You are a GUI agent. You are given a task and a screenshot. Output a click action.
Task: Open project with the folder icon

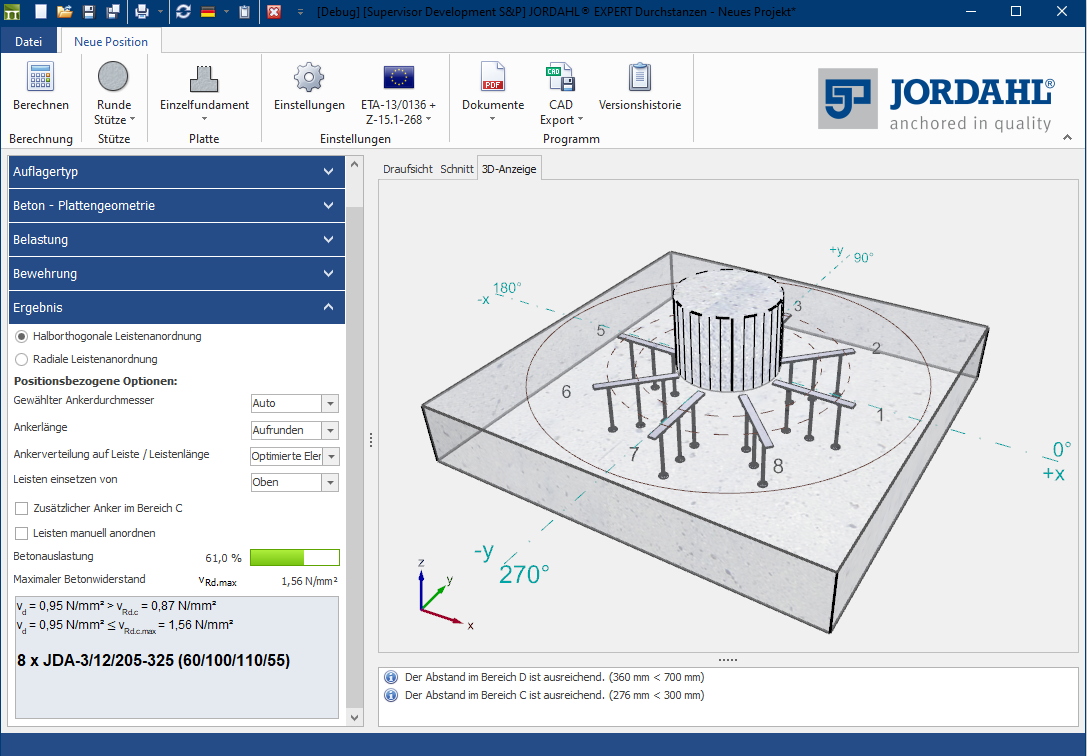pyautogui.click(x=64, y=11)
